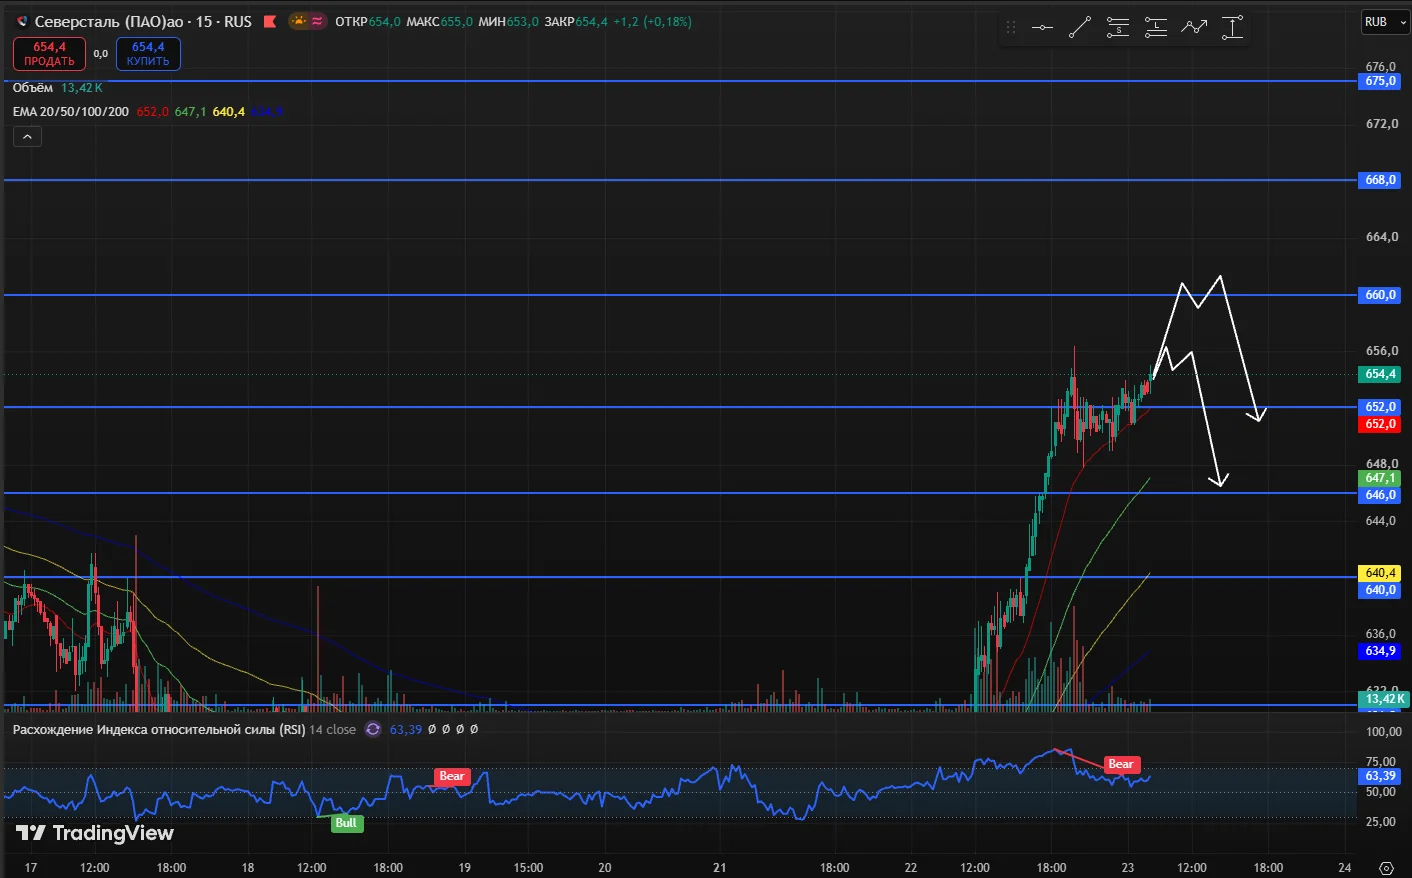Collapse the indicator legend with chevron button

(x=27, y=137)
